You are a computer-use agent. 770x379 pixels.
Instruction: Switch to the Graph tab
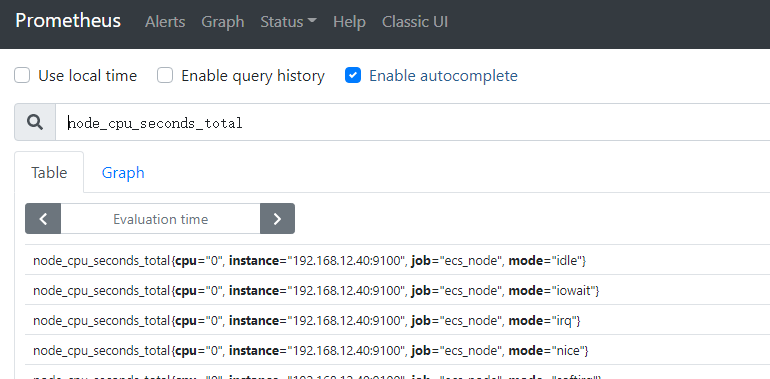(x=123, y=173)
